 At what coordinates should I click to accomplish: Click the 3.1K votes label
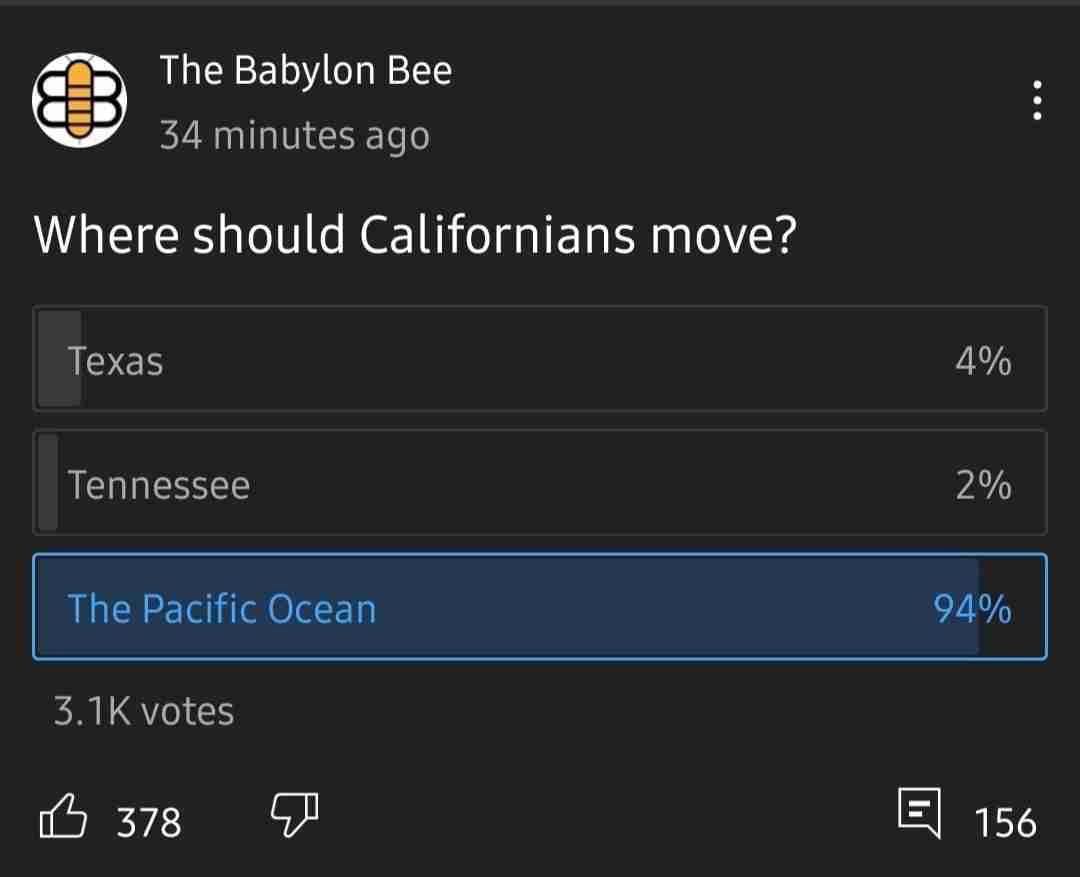(x=144, y=711)
